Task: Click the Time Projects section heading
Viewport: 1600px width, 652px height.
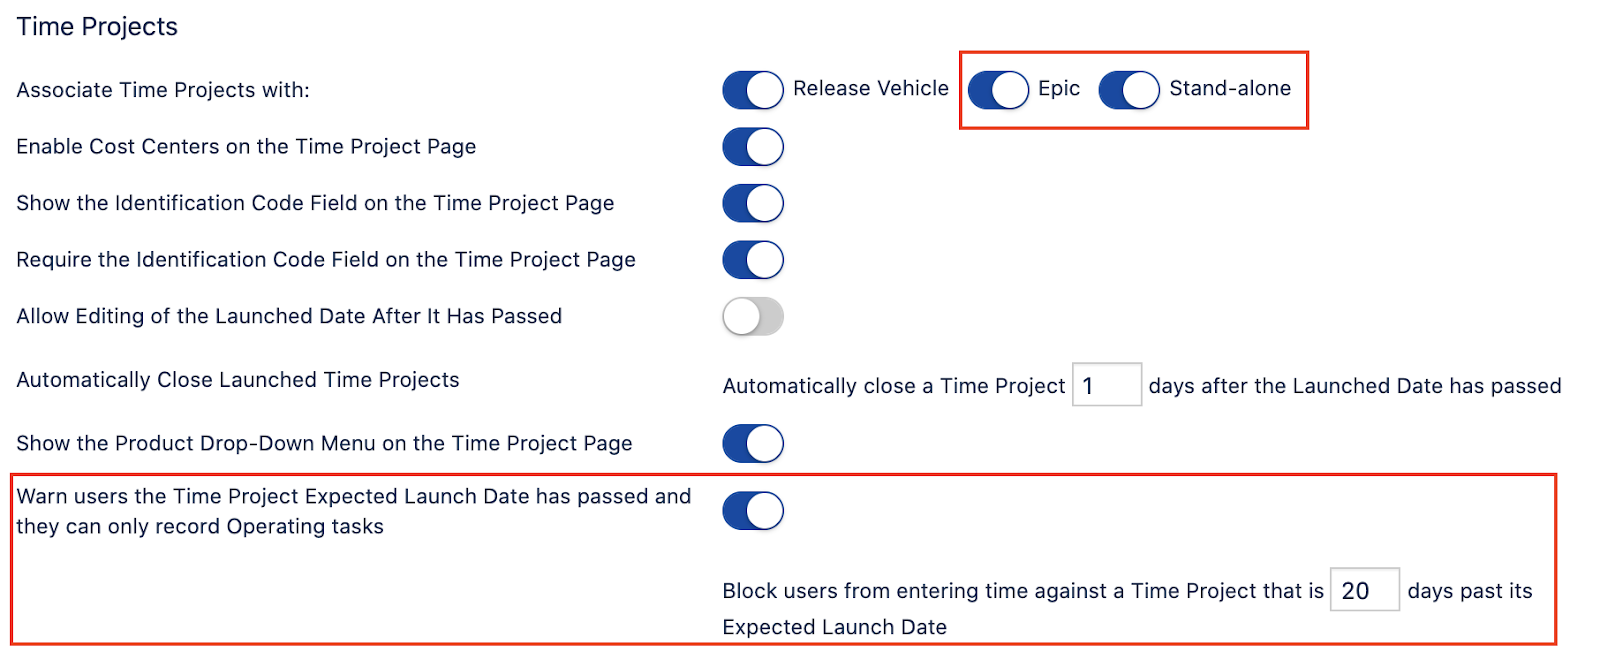Action: [x=97, y=27]
